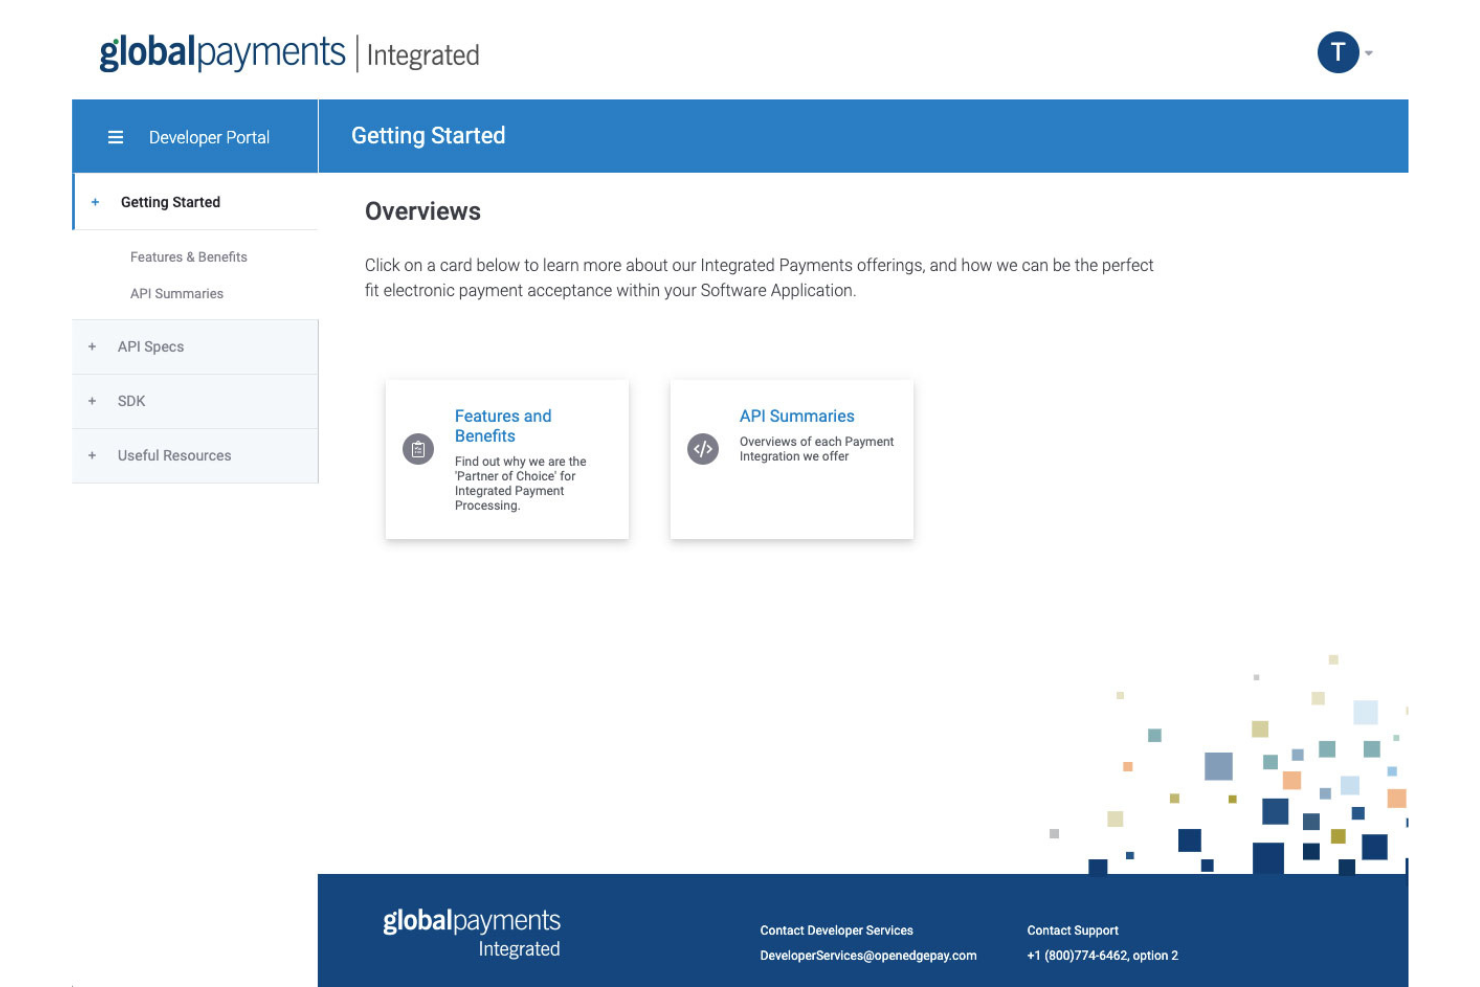Viewport: 1480px width, 987px height.
Task: Expand the SDK section plus icon
Action: click(x=92, y=401)
